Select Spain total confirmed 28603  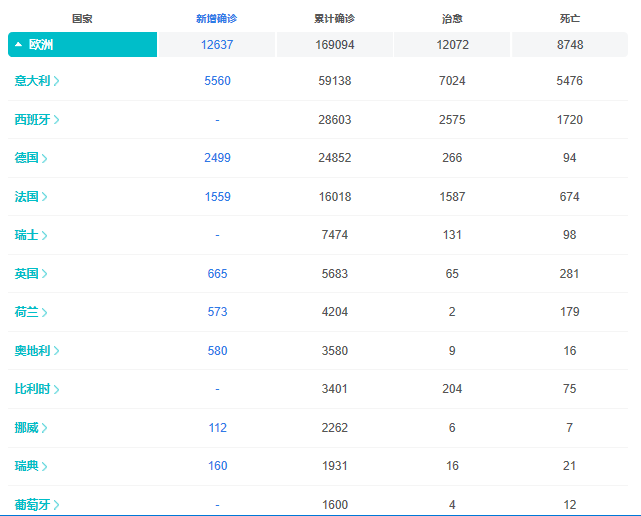click(335, 120)
